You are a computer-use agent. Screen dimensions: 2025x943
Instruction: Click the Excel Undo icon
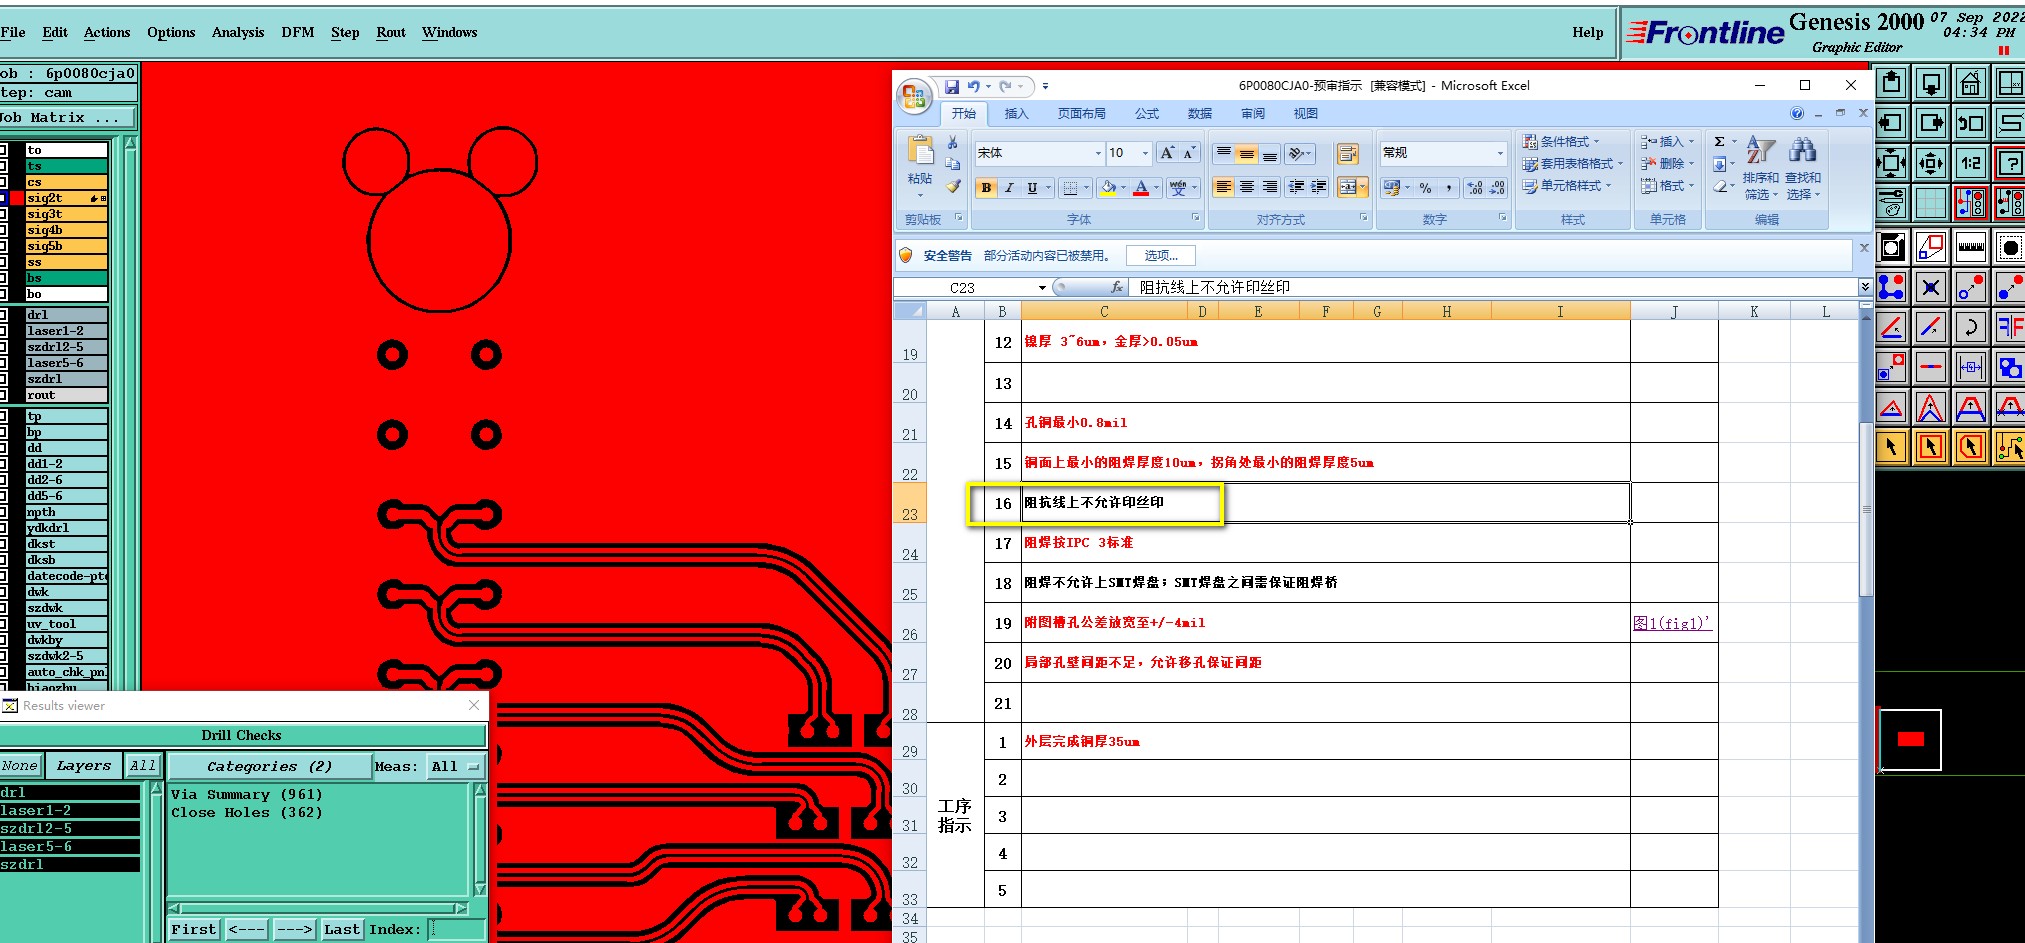(x=972, y=86)
